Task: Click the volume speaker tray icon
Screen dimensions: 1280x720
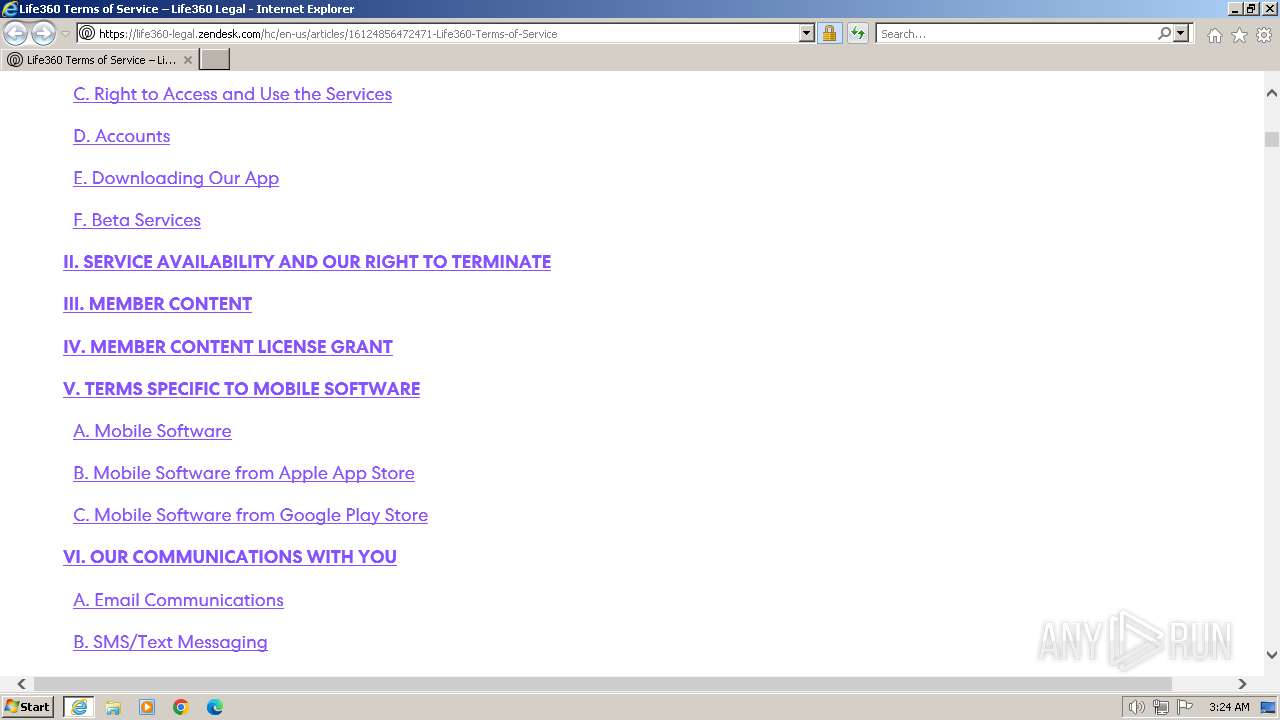Action: (1136, 707)
